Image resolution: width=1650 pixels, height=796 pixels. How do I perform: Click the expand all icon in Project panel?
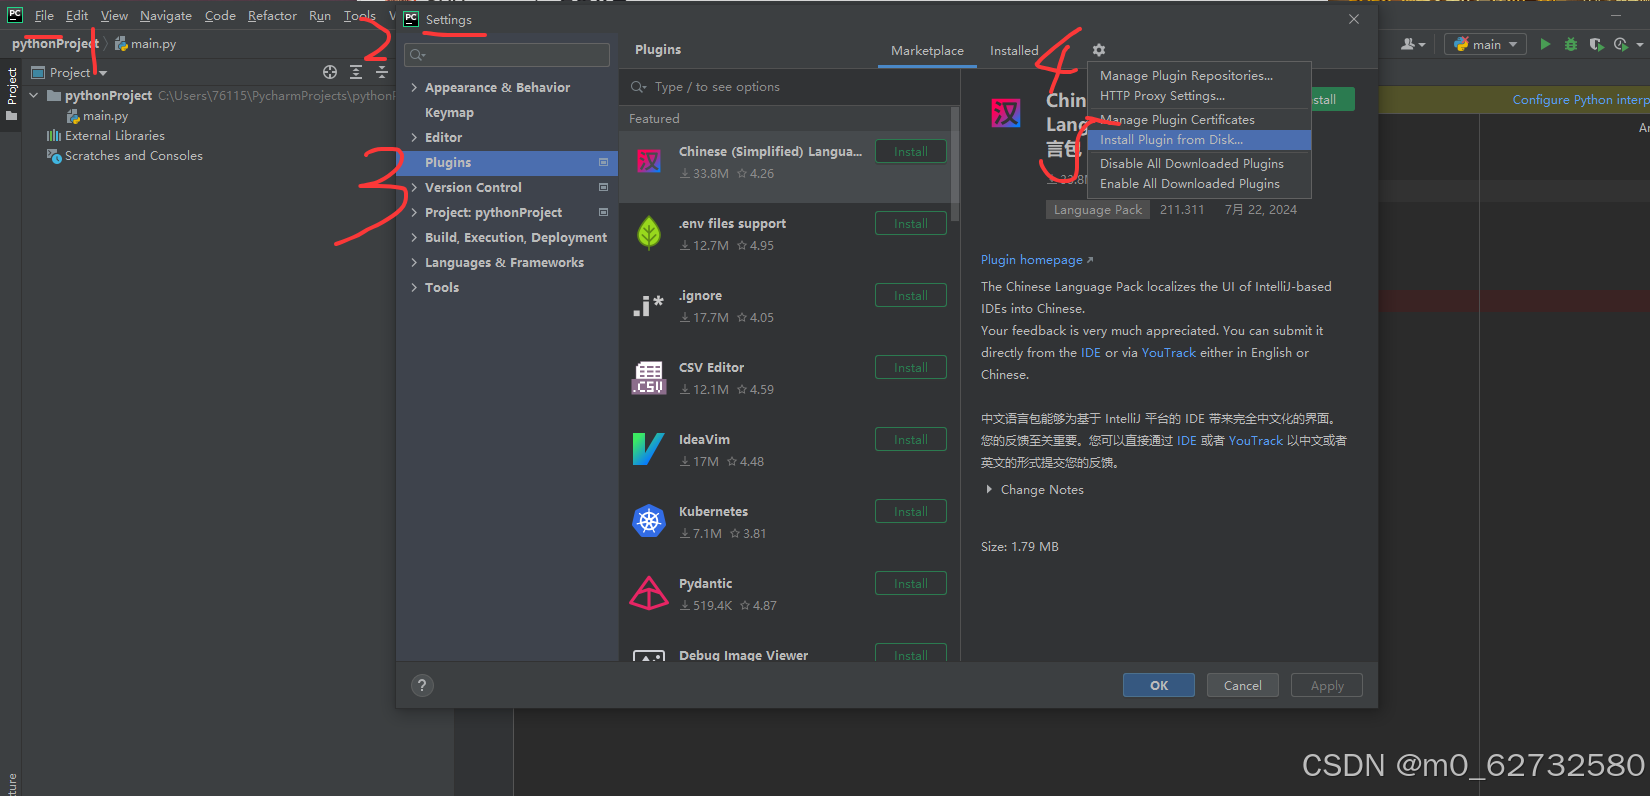click(x=356, y=72)
